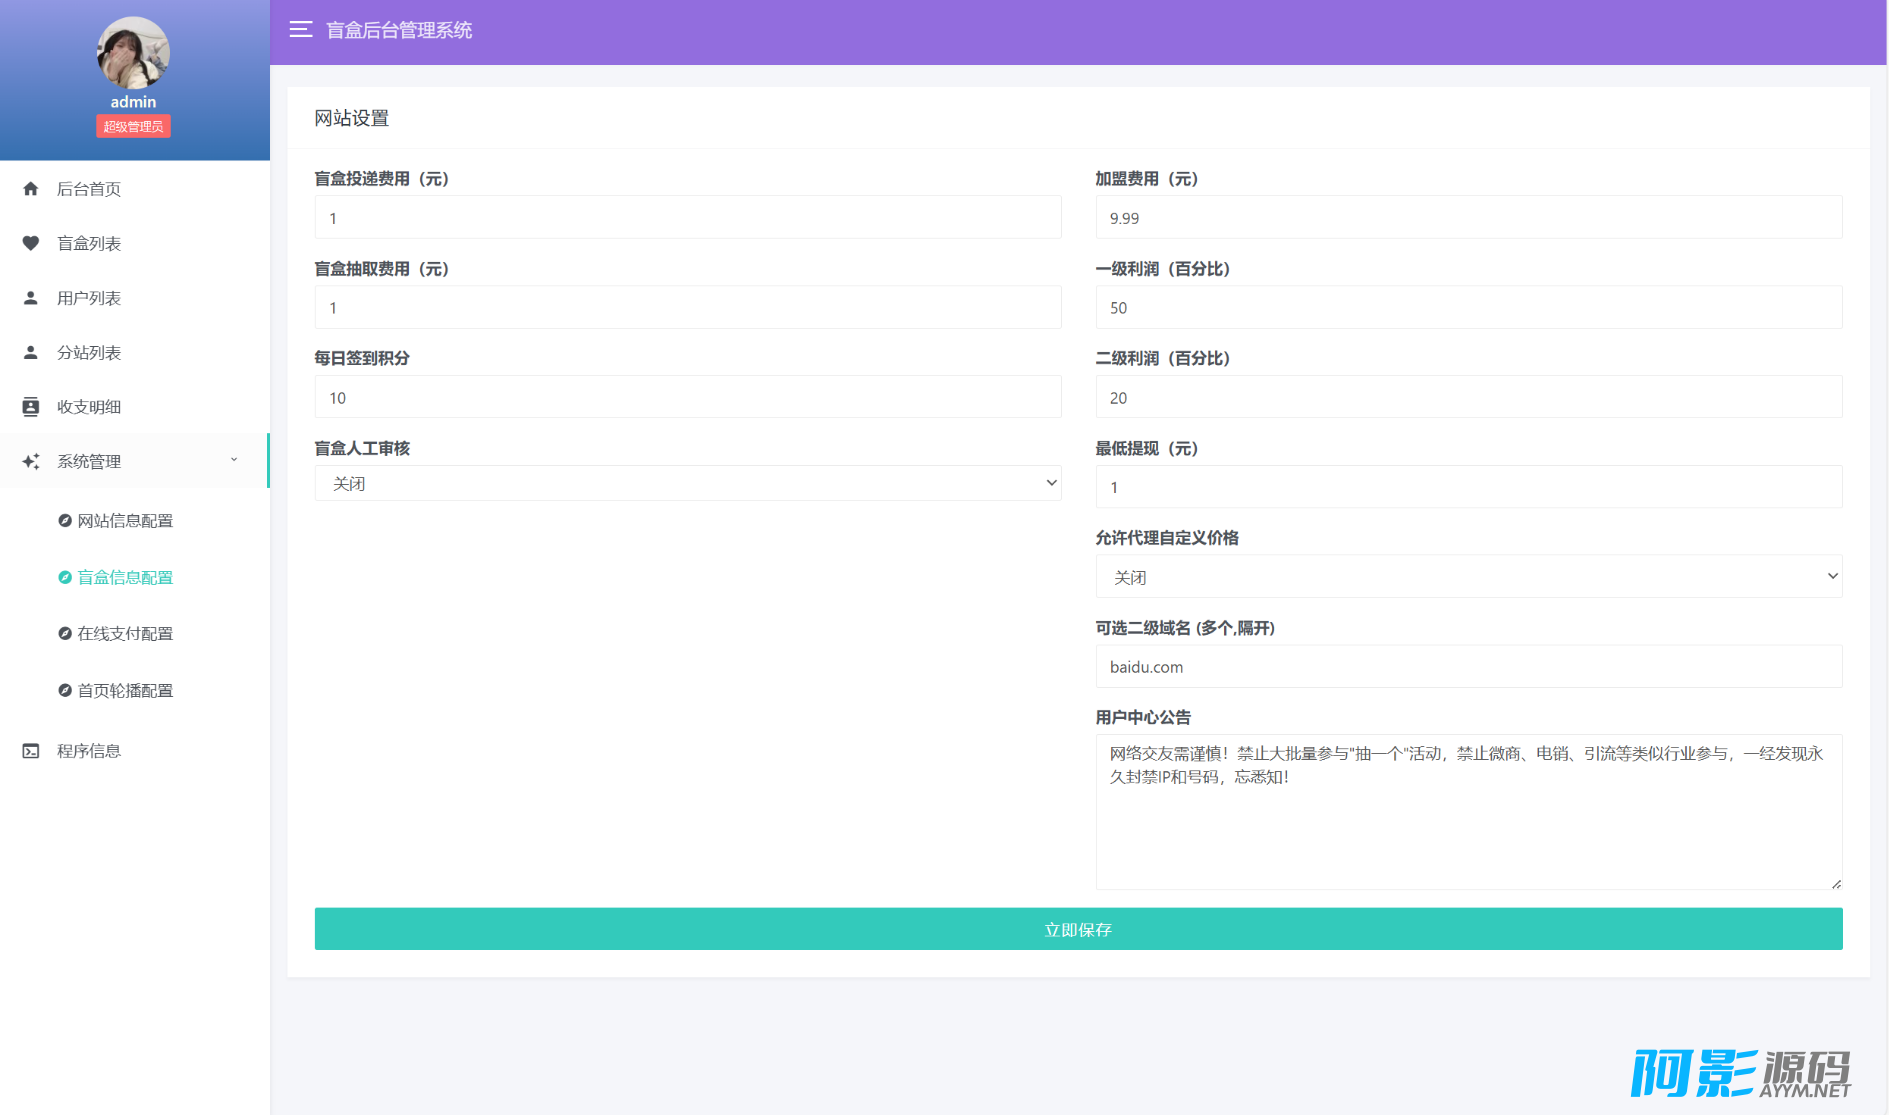Open 网站信息配置 submenu item

coord(125,521)
